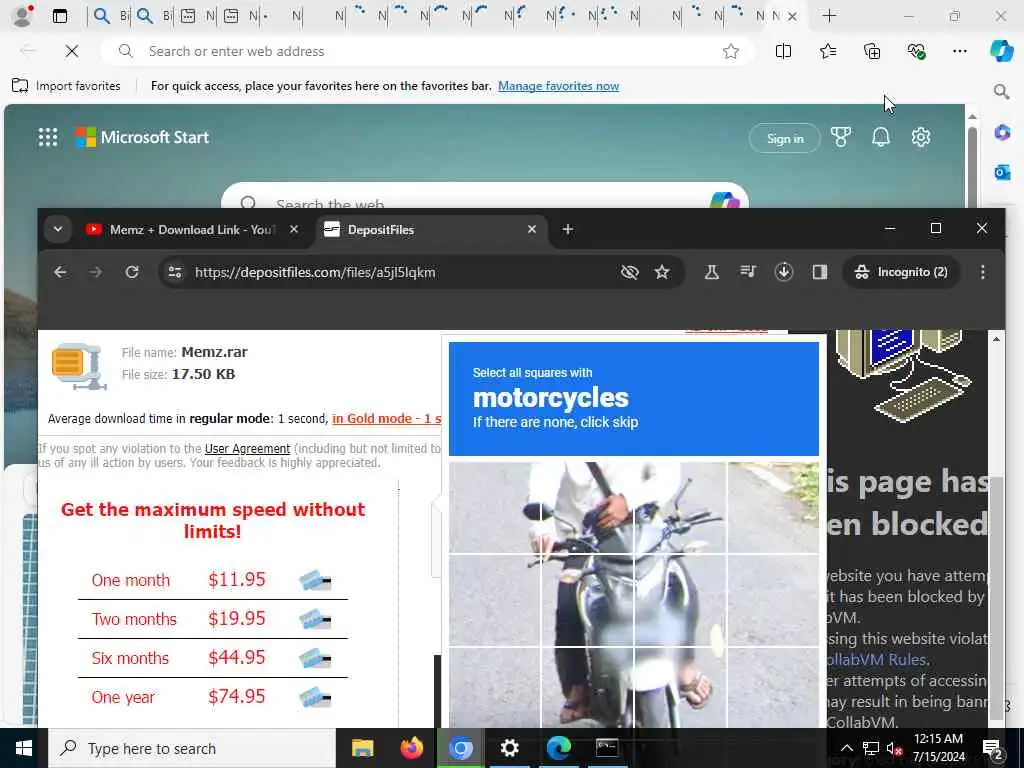Stop loading the page in Edge
Screen dimensions: 1024x768
72,51
